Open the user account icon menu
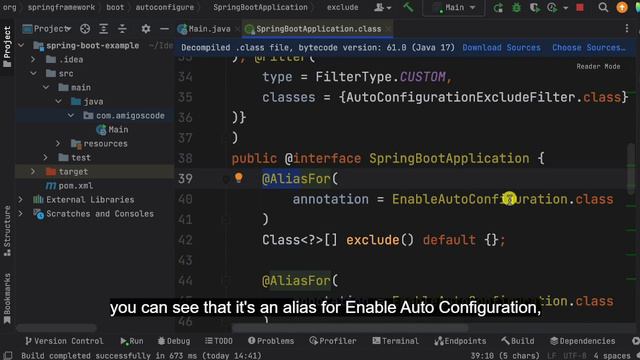 (382, 7)
